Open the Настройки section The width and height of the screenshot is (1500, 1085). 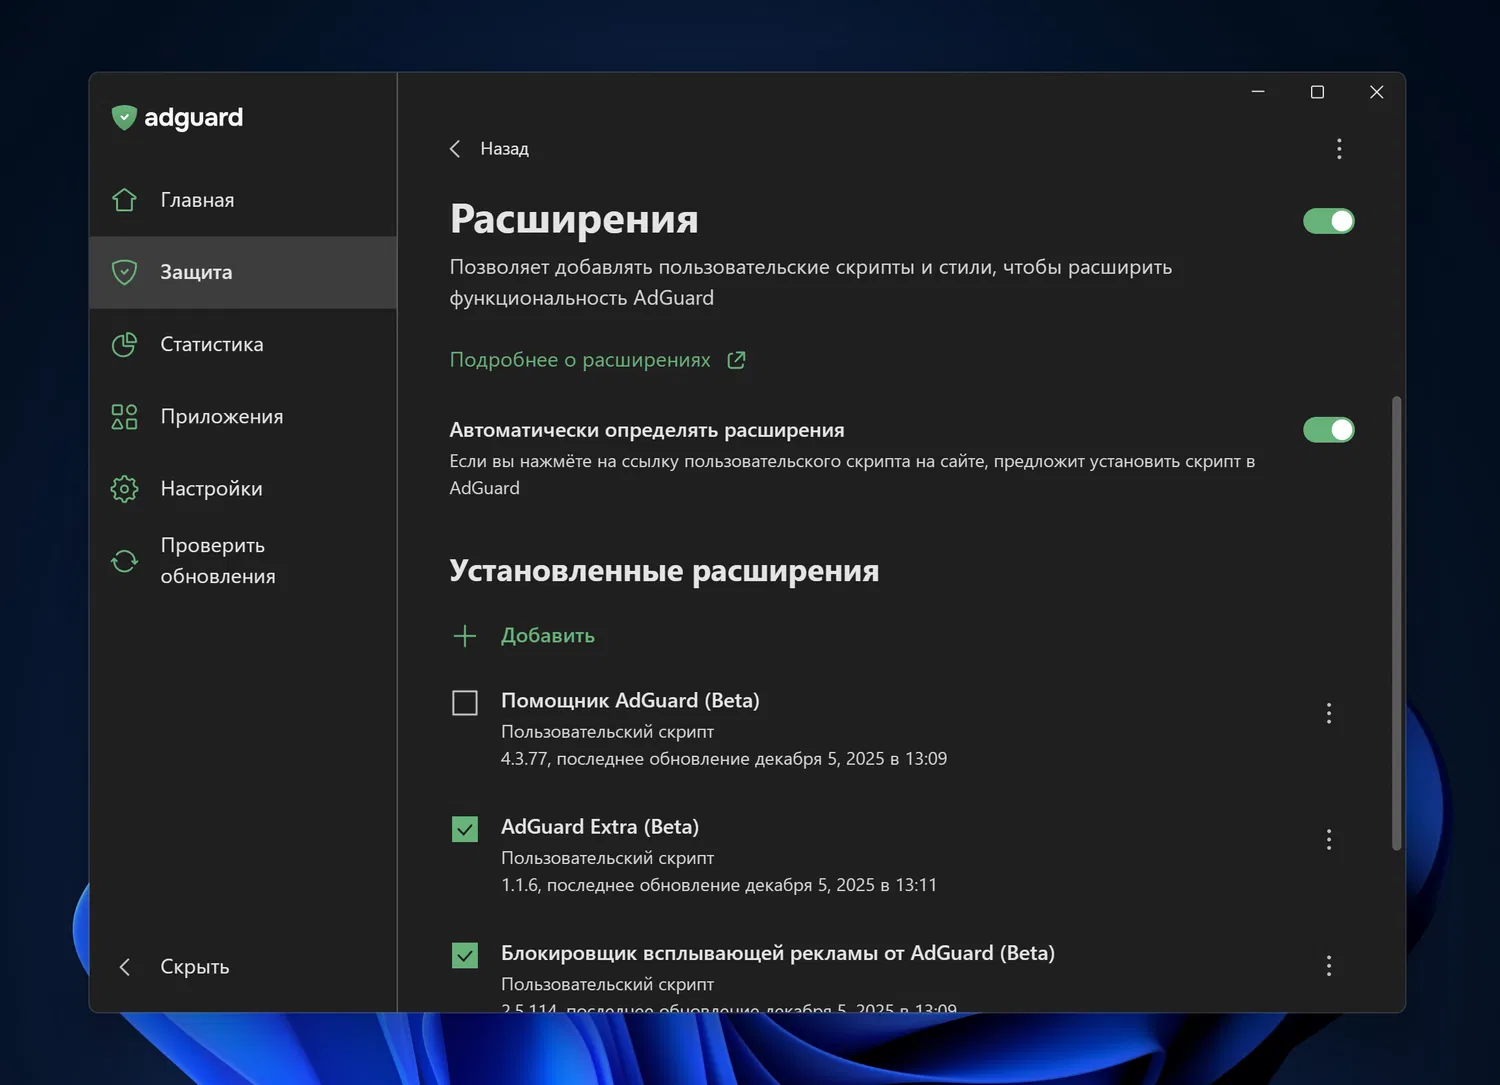pos(243,488)
